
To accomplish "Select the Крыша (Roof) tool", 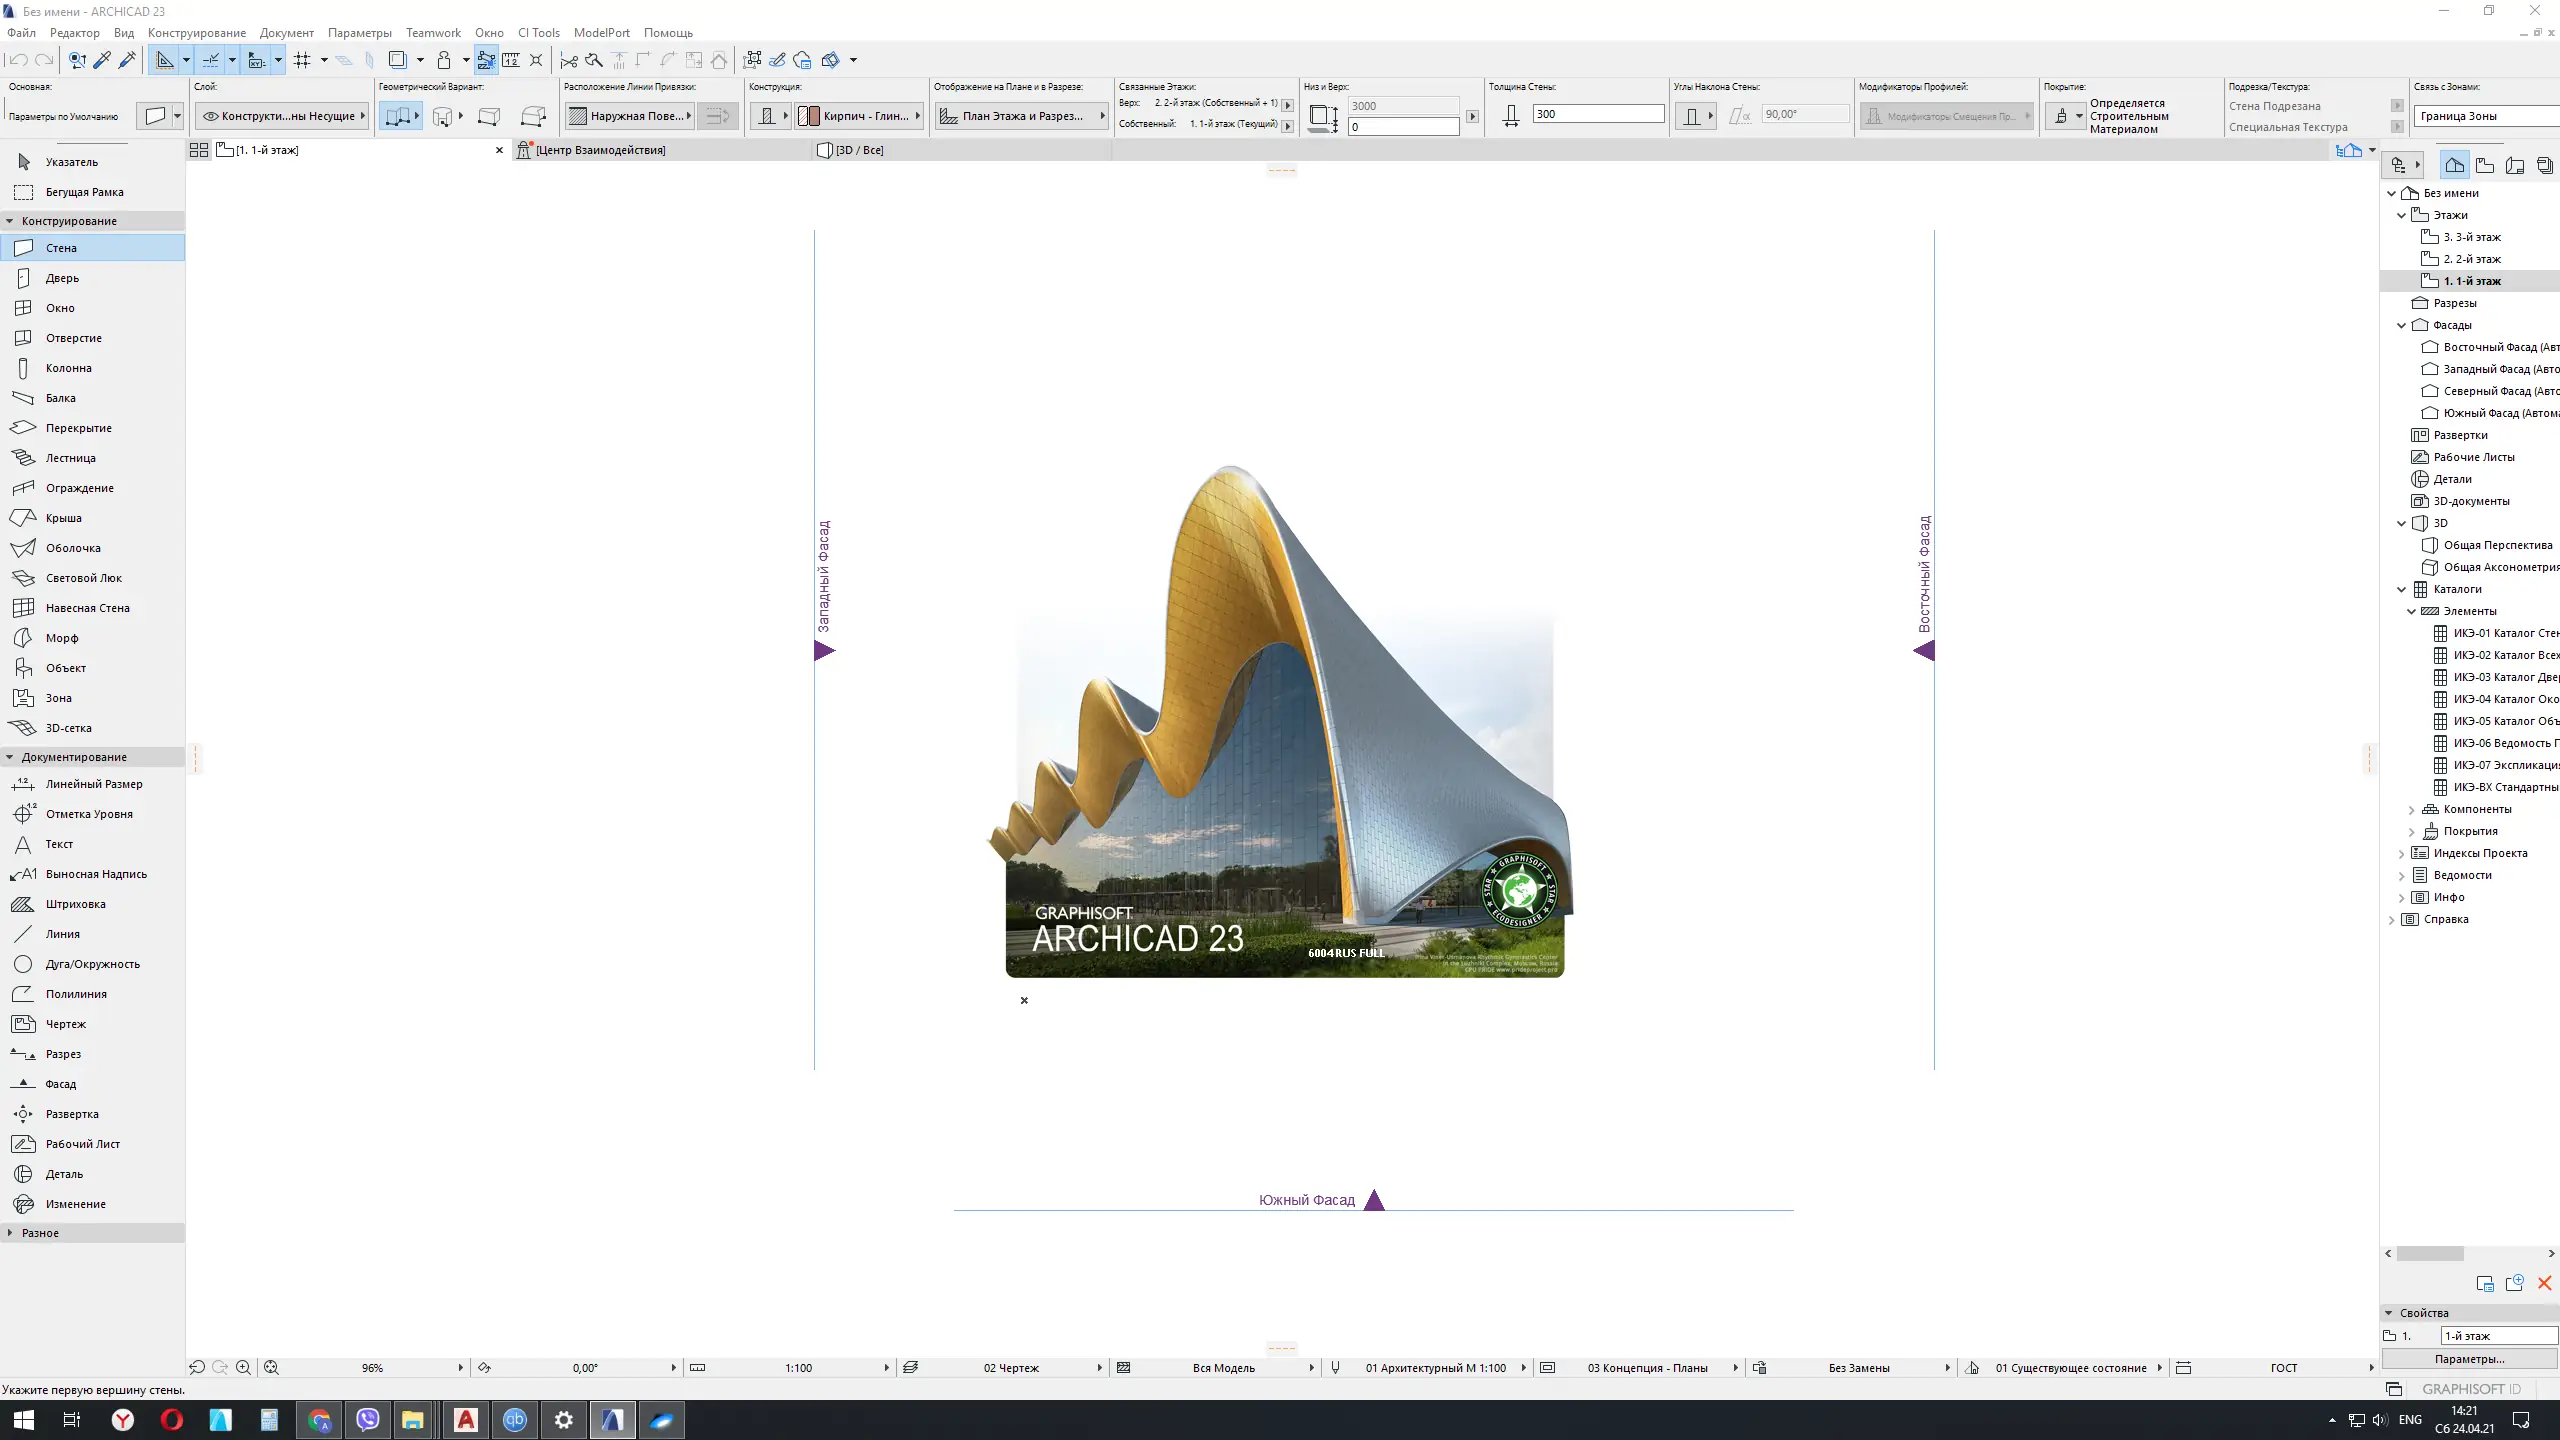I will pos(63,518).
